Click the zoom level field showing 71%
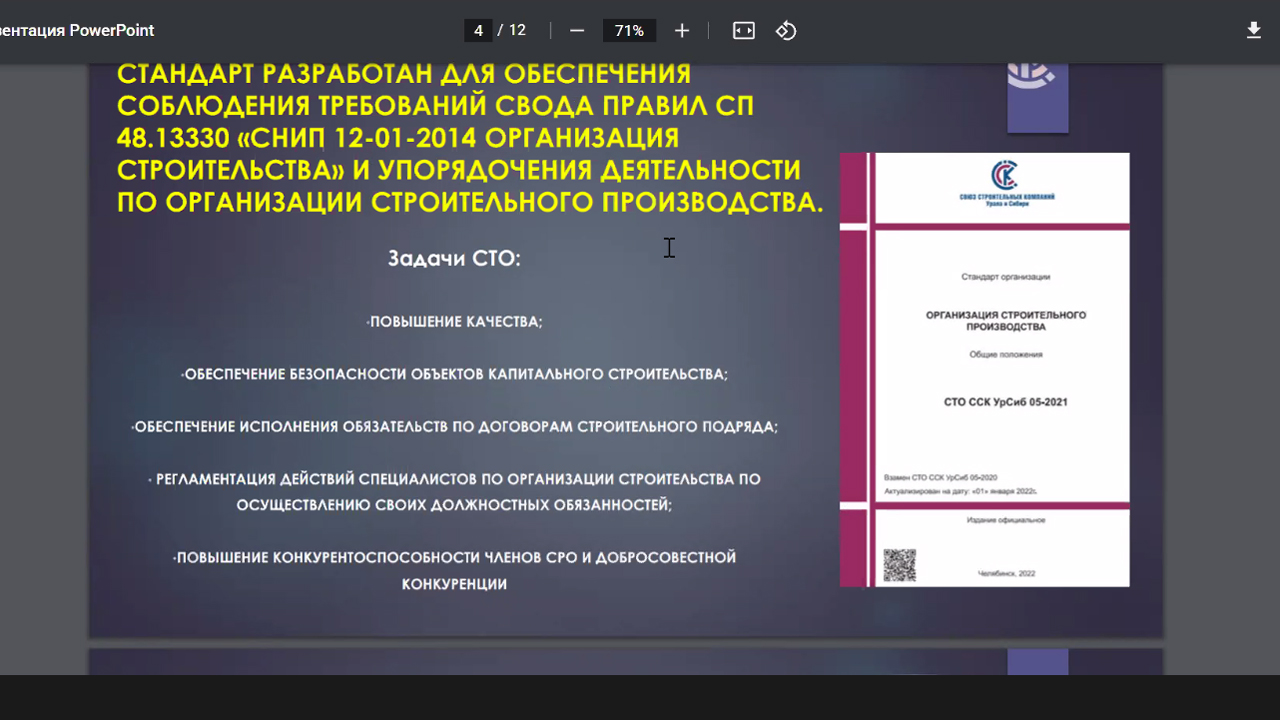Screen dimensions: 1280x720 click(x=629, y=31)
